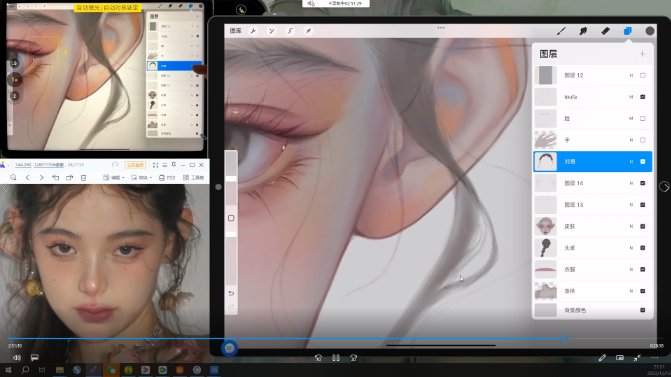The image size is (671, 377).
Task: Close the Layers panel via layers icon
Action: 628,31
